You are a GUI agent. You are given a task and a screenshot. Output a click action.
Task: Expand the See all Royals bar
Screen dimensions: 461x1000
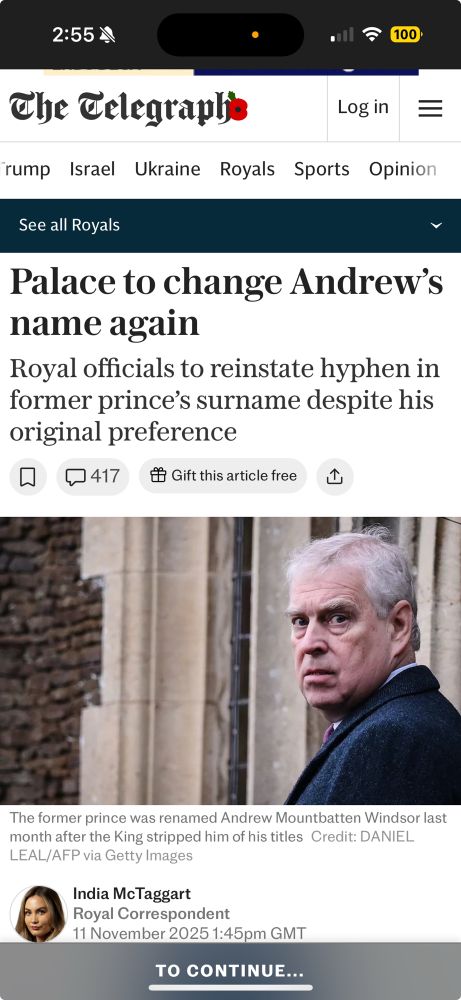click(230, 225)
